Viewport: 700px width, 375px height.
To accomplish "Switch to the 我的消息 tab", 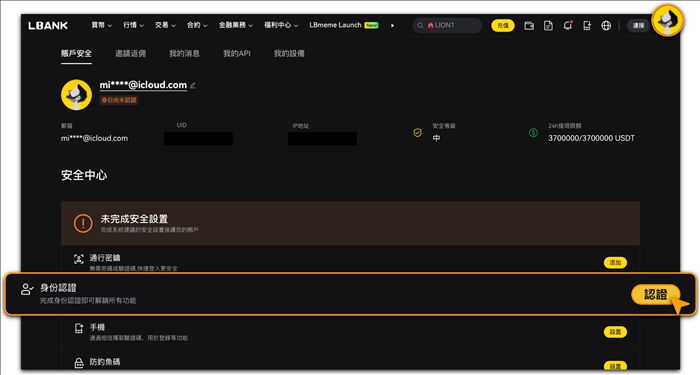I will coord(184,54).
